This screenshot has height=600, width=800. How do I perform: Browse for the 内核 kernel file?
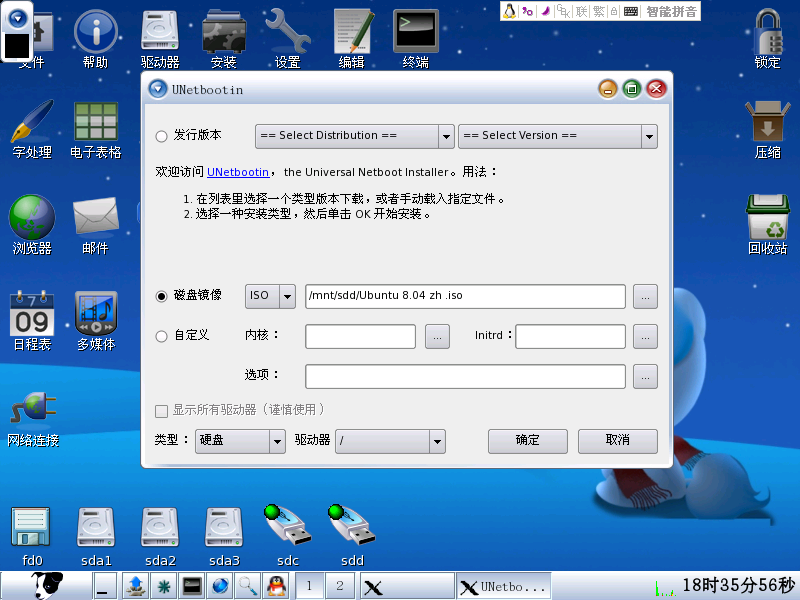pyautogui.click(x=437, y=336)
